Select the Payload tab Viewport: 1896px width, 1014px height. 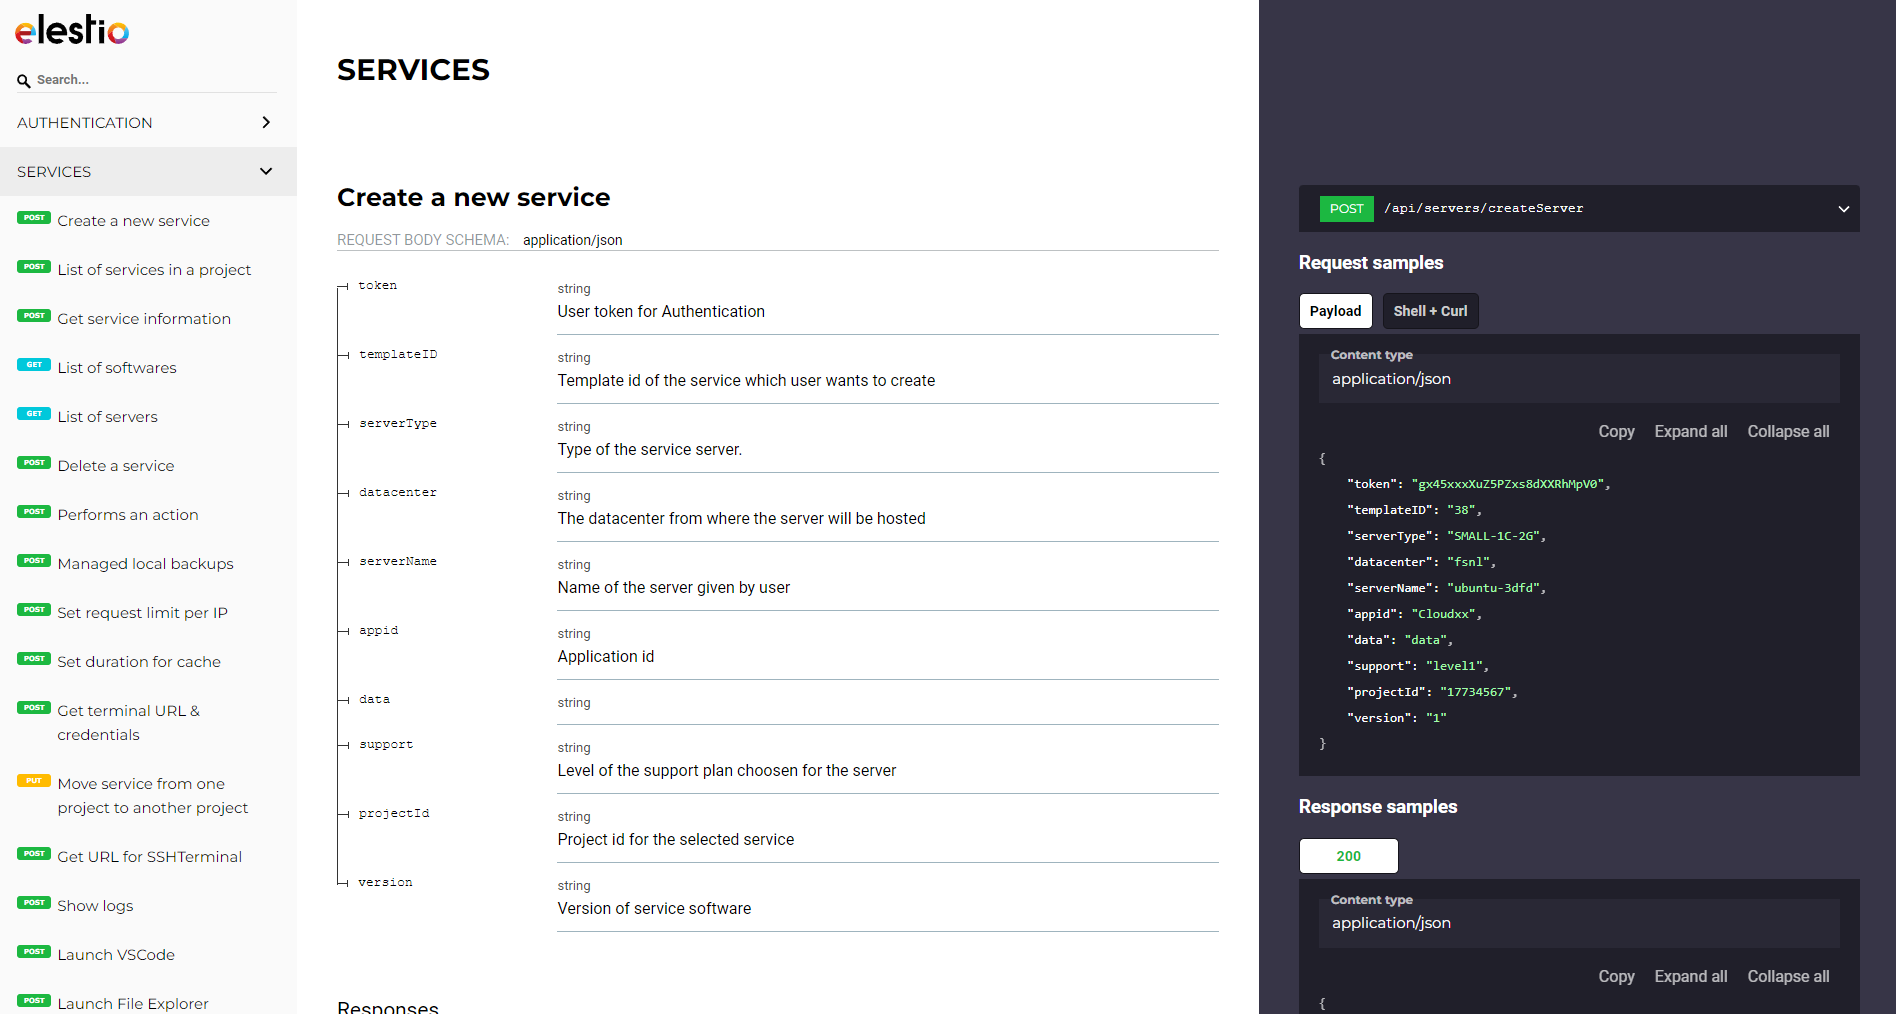(x=1335, y=311)
